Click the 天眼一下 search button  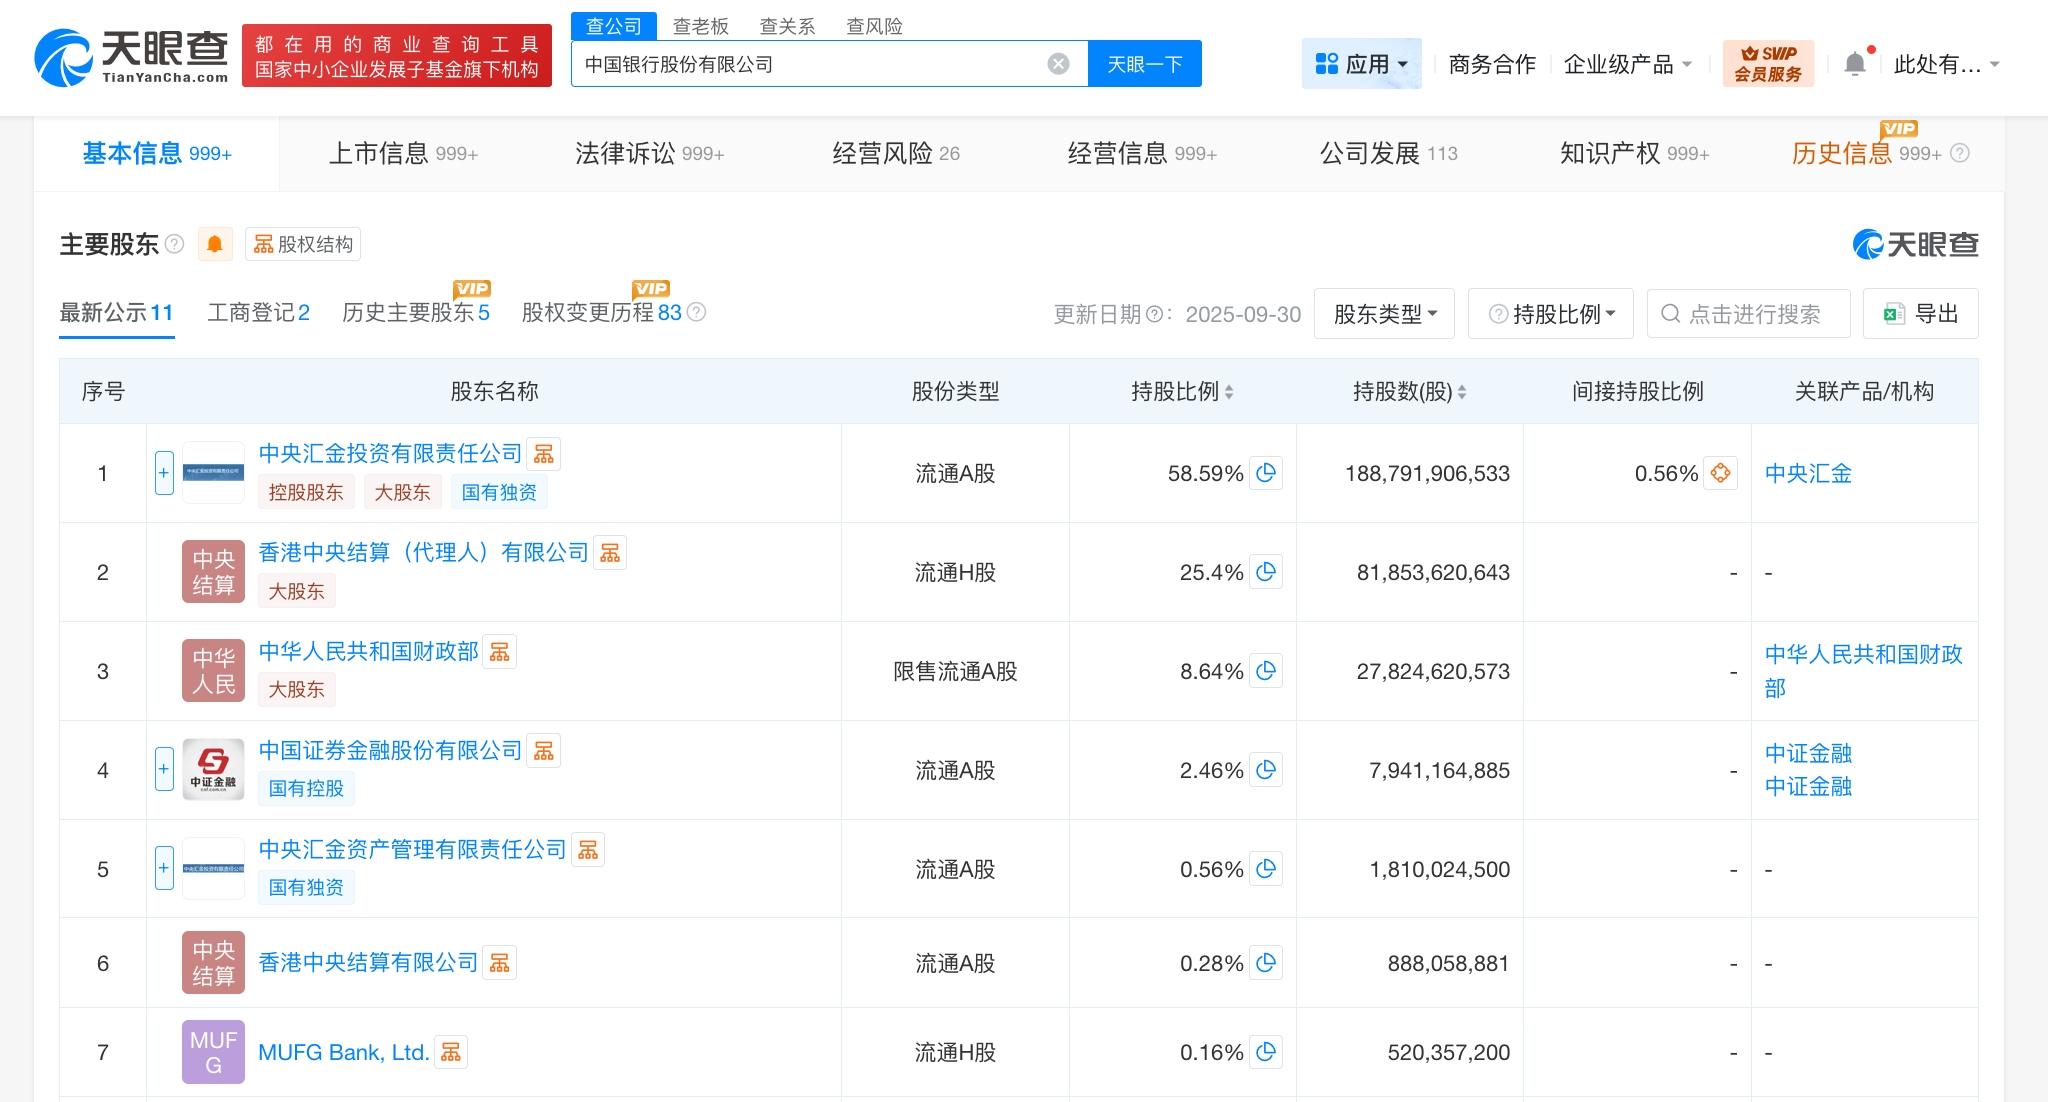click(1144, 64)
